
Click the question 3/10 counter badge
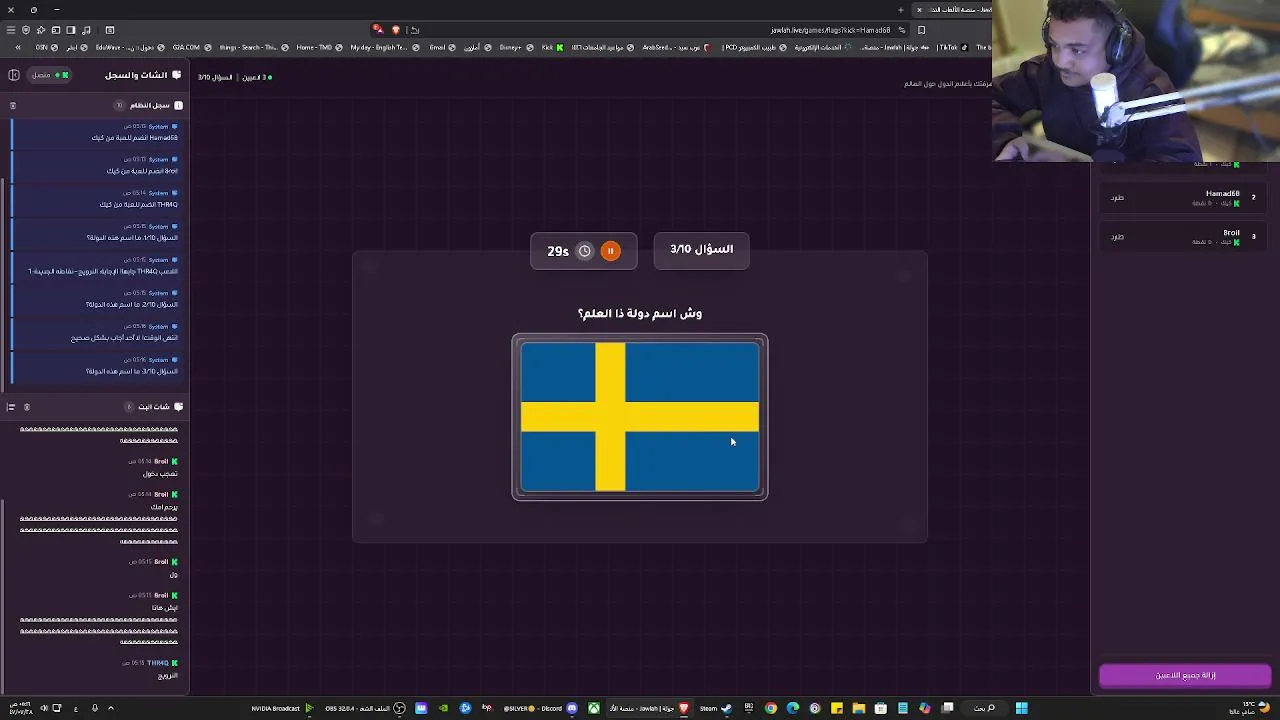coord(702,250)
